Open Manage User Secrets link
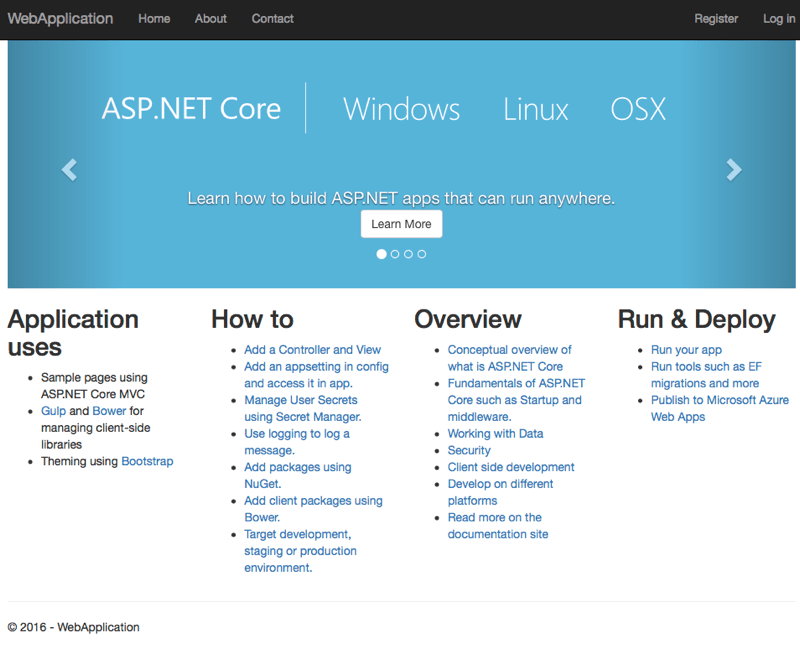Viewport: 800px width, 649px height. (303, 408)
